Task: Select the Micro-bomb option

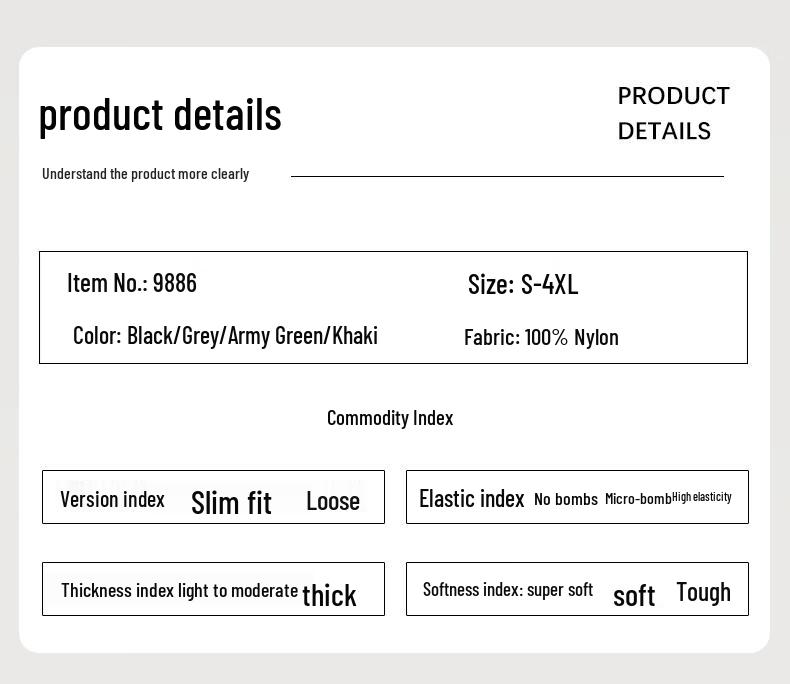Action: [638, 499]
